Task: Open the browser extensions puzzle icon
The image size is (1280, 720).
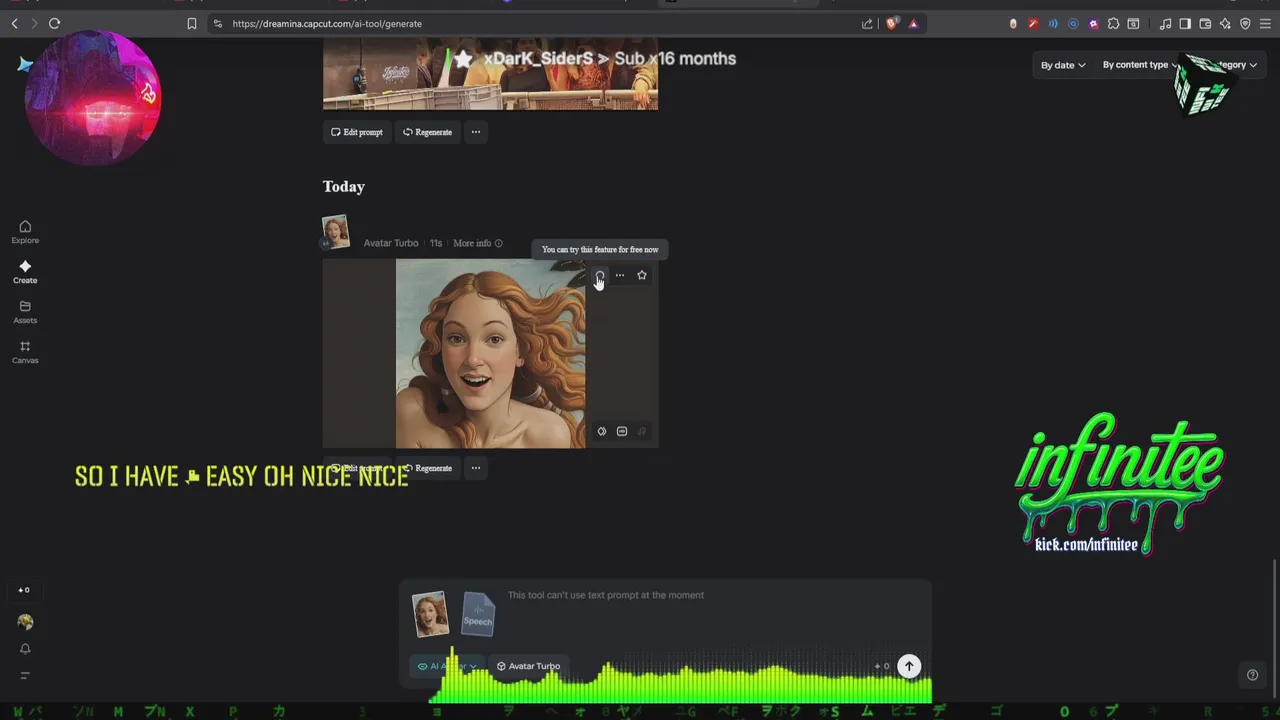Action: tap(1113, 23)
